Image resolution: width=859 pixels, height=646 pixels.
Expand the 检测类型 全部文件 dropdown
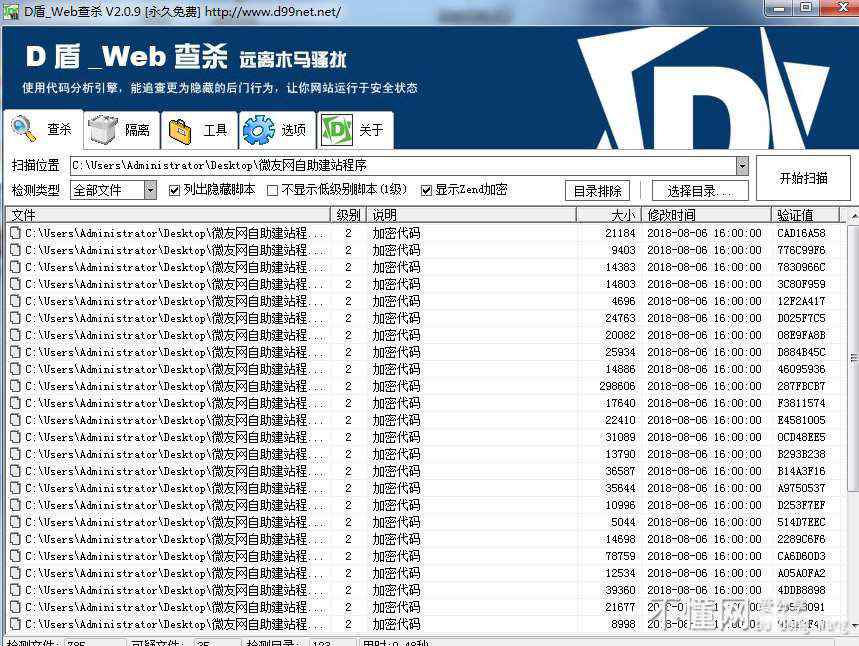pos(150,190)
